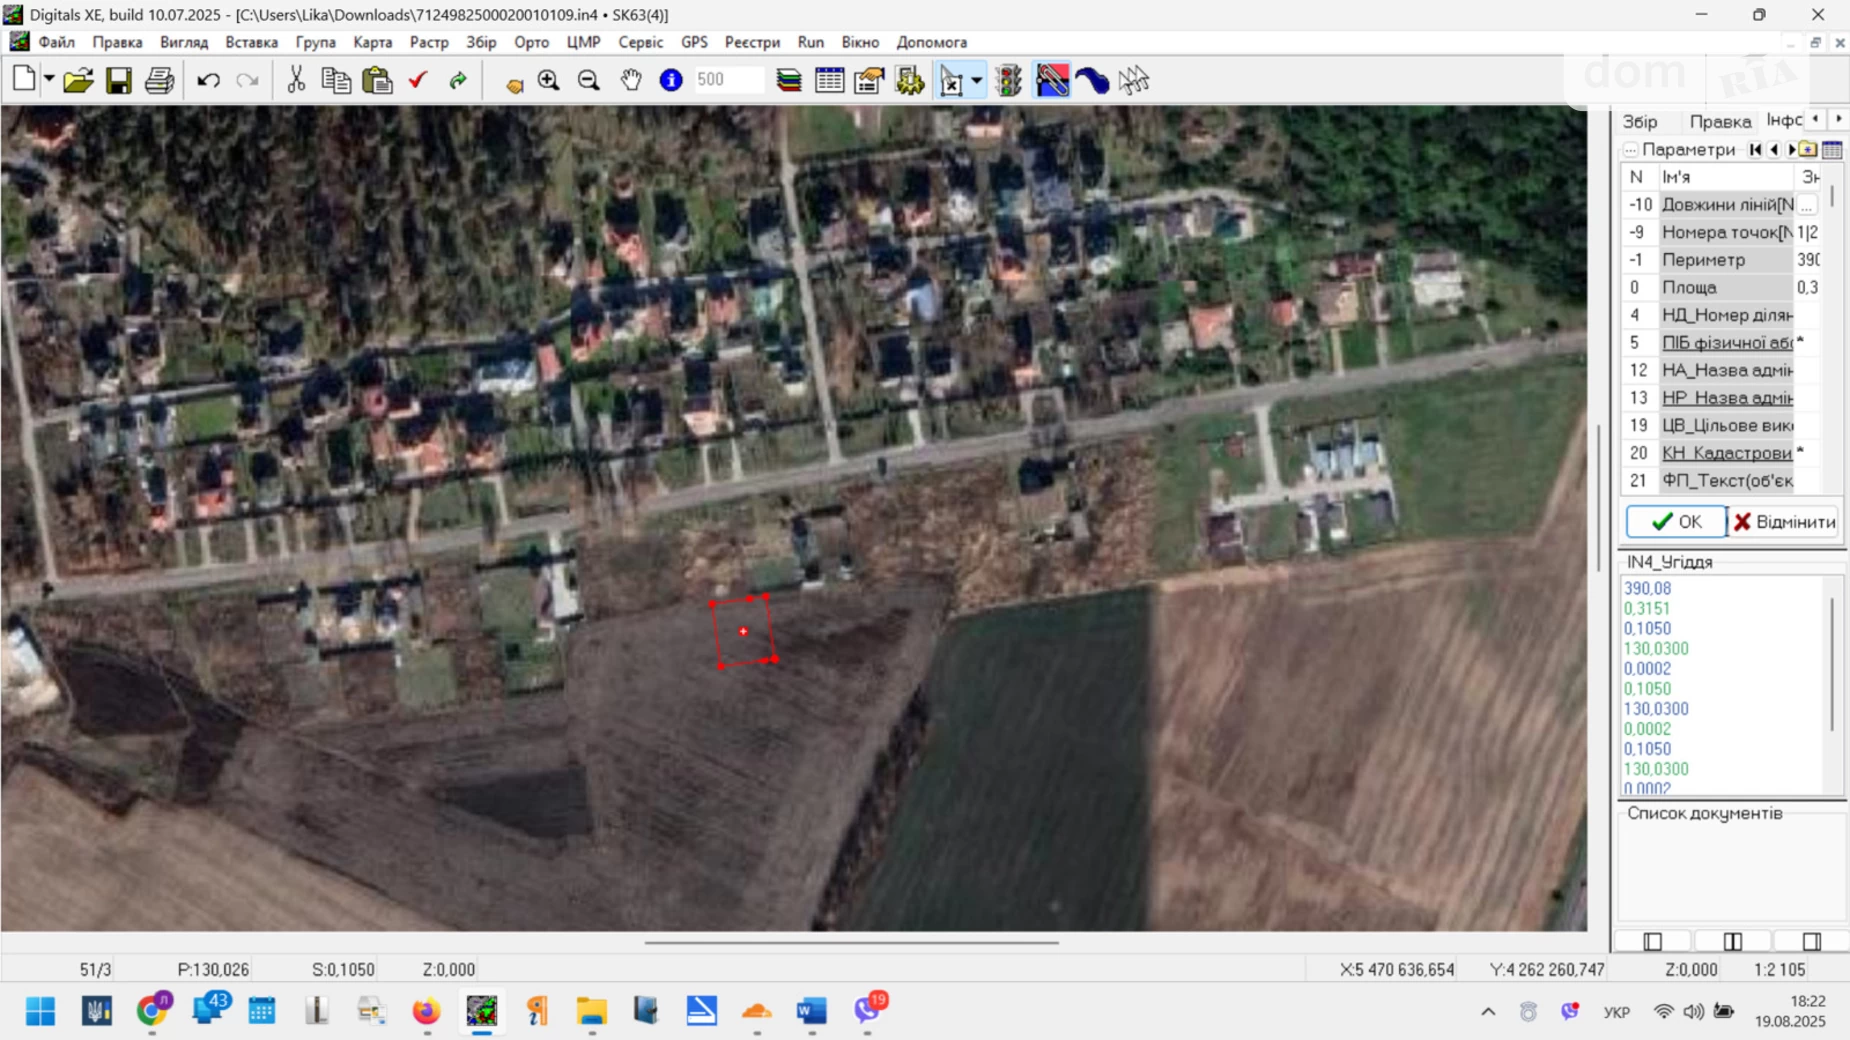Image resolution: width=1850 pixels, height=1040 pixels.
Task: Switch to the Правка panel tab
Action: point(1720,121)
